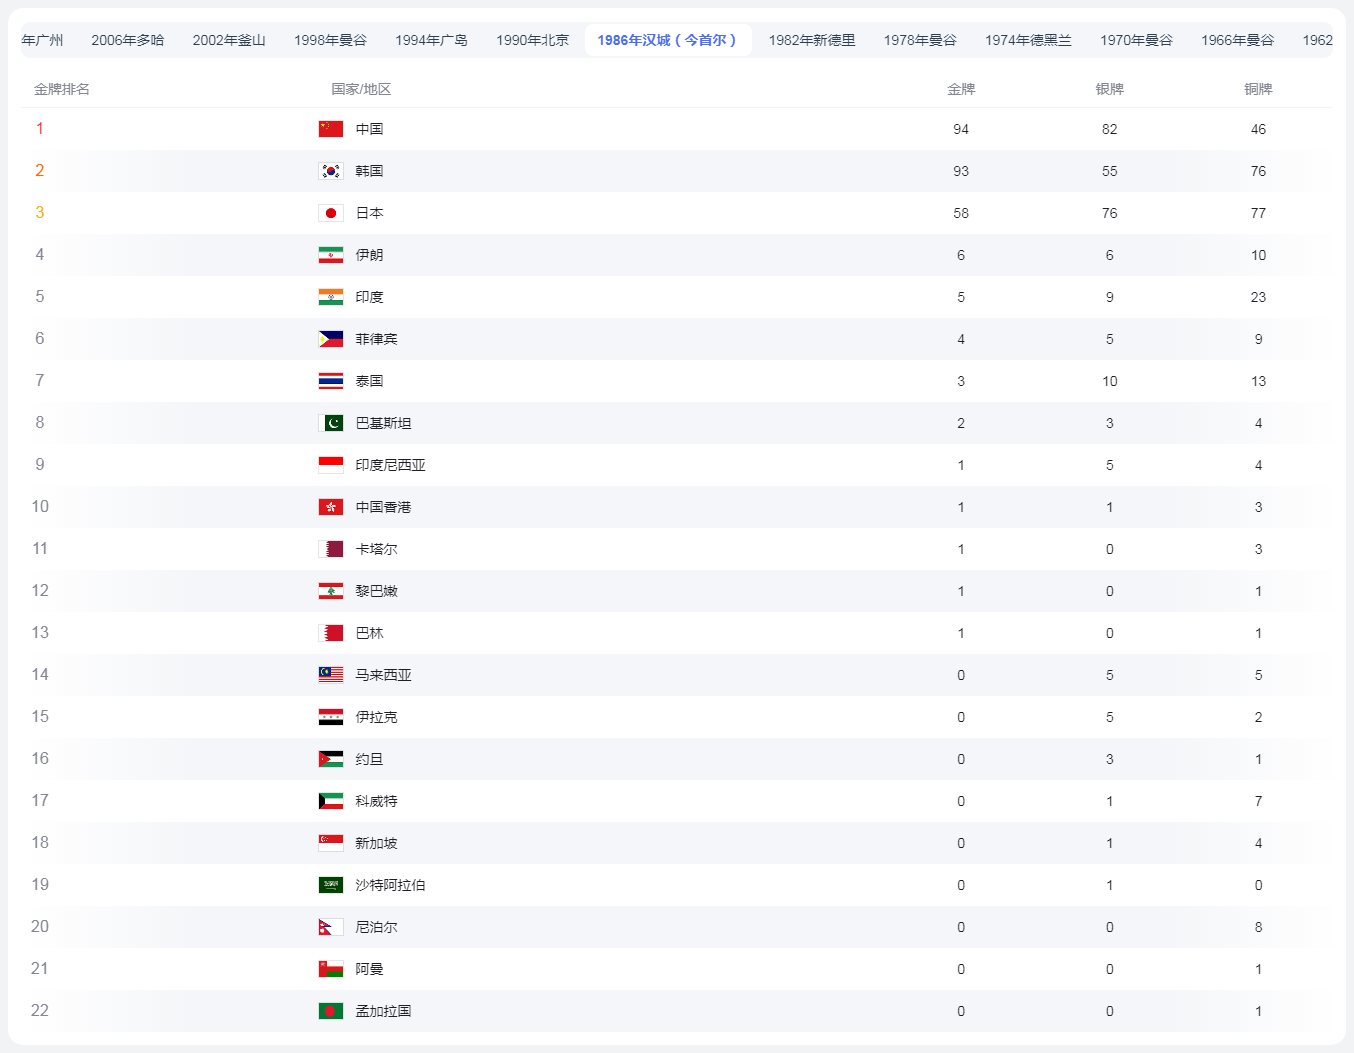
Task: Click the country name 中国
Action: [x=369, y=129]
